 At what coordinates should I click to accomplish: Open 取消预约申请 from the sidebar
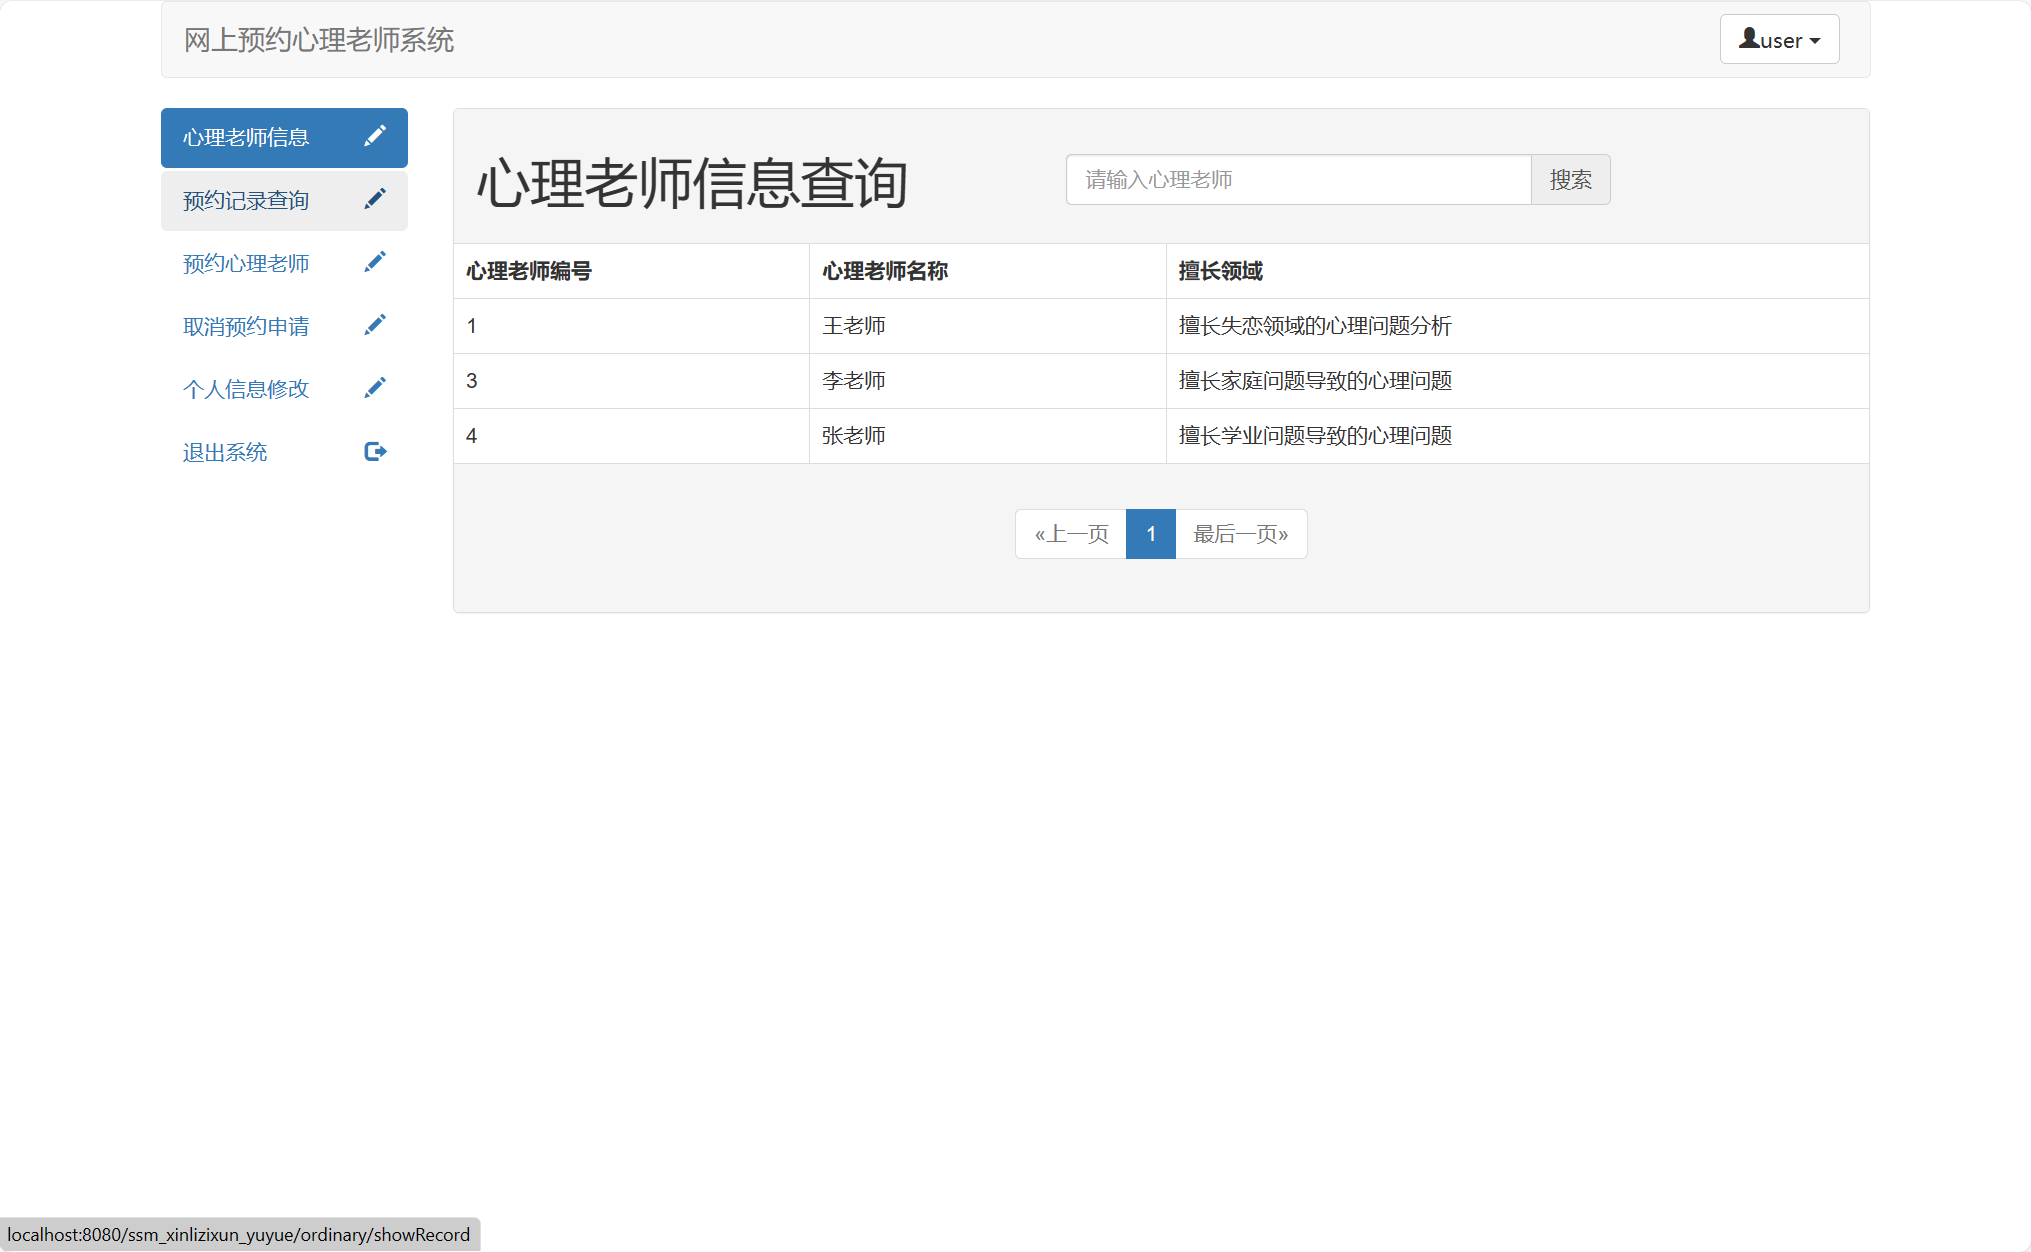pyautogui.click(x=246, y=325)
